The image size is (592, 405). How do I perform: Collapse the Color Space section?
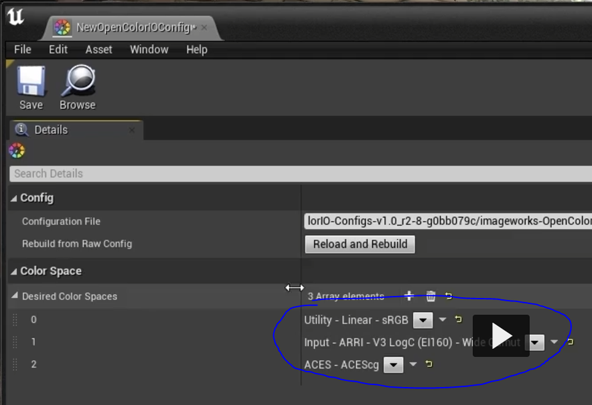point(14,271)
